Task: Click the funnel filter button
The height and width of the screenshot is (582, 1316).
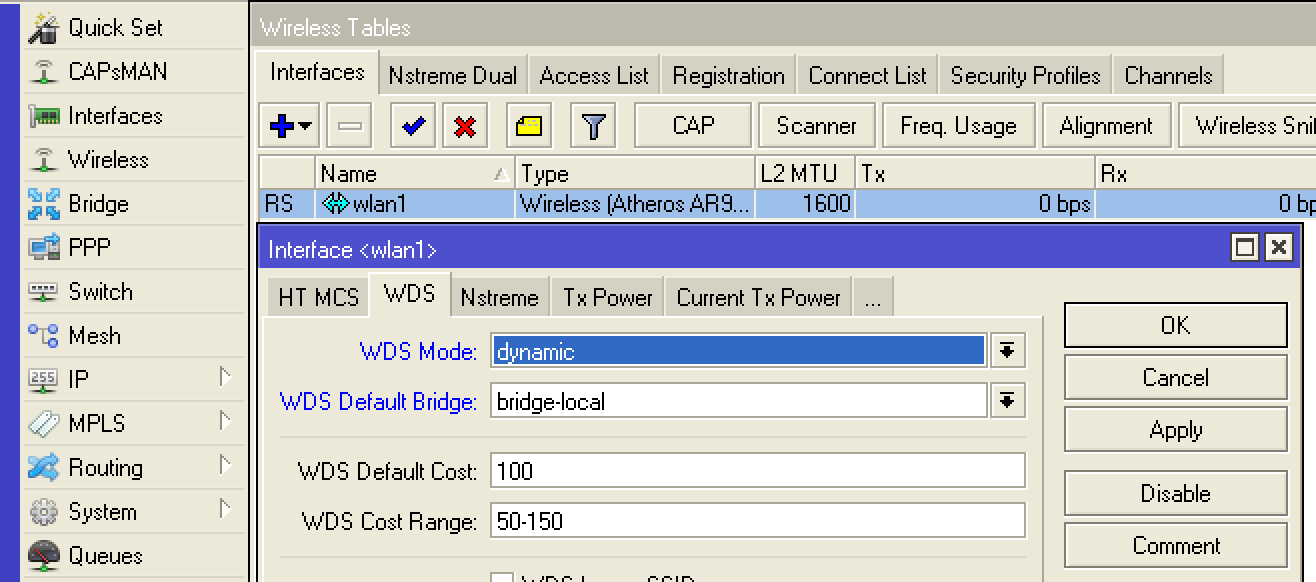Action: [x=594, y=126]
